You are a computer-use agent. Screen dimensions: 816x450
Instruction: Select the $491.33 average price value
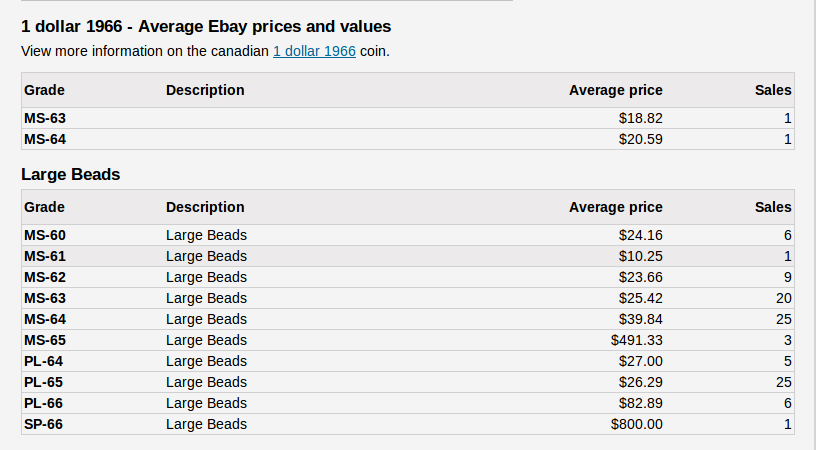coord(636,340)
